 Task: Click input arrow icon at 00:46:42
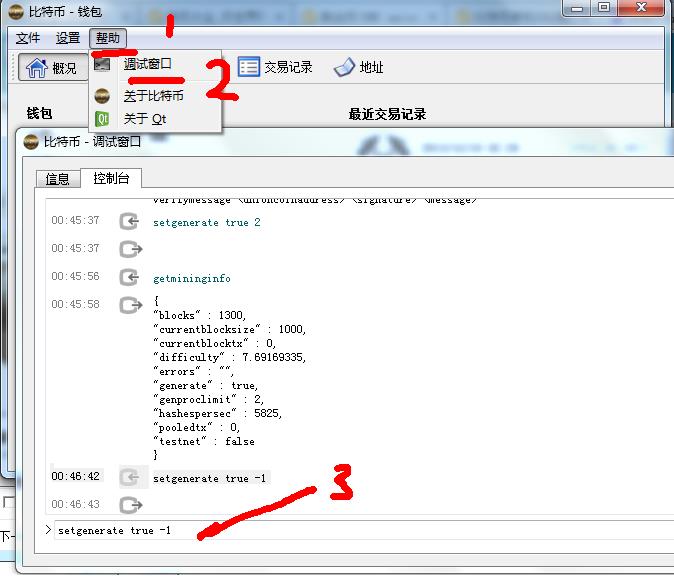click(129, 477)
